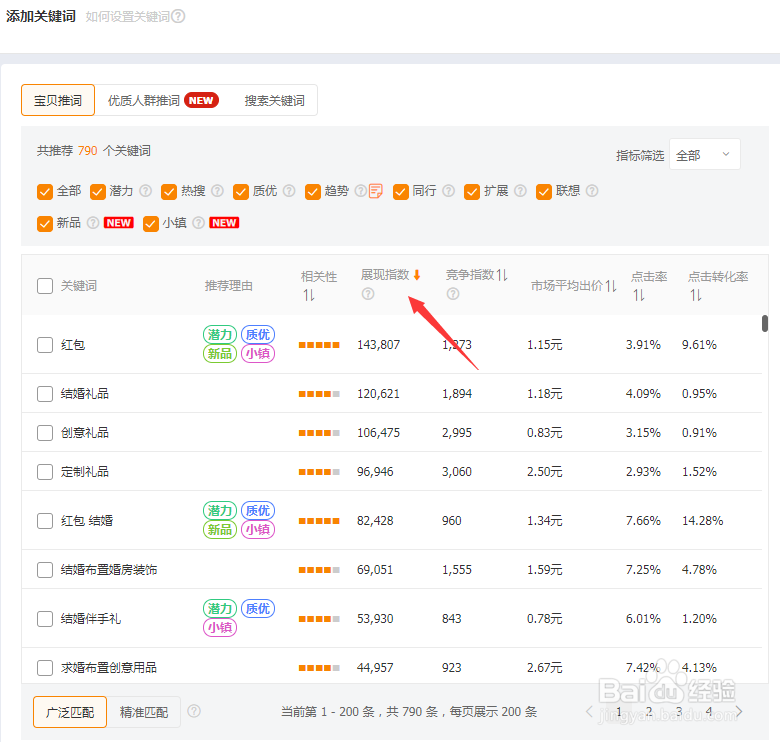Select the 结婚伴手礼 keyword checkbox
The height and width of the screenshot is (742, 780).
pos(45,619)
